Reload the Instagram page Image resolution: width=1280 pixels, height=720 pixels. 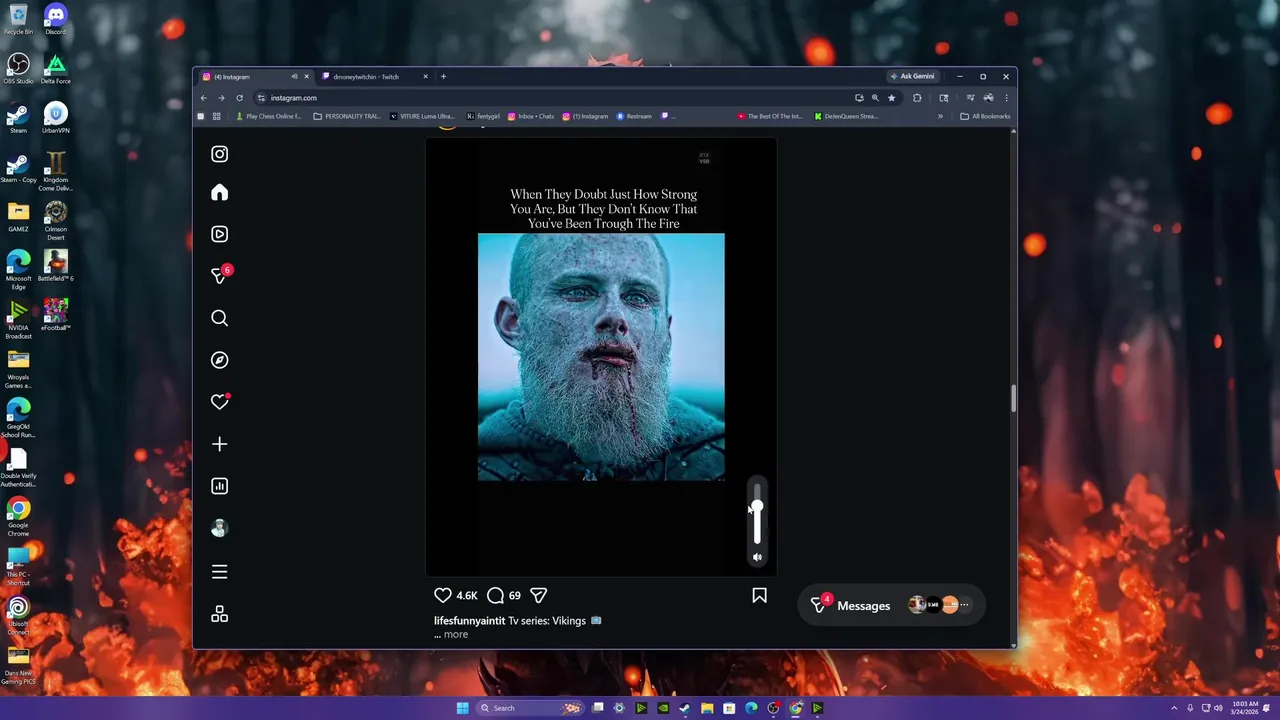(x=239, y=98)
